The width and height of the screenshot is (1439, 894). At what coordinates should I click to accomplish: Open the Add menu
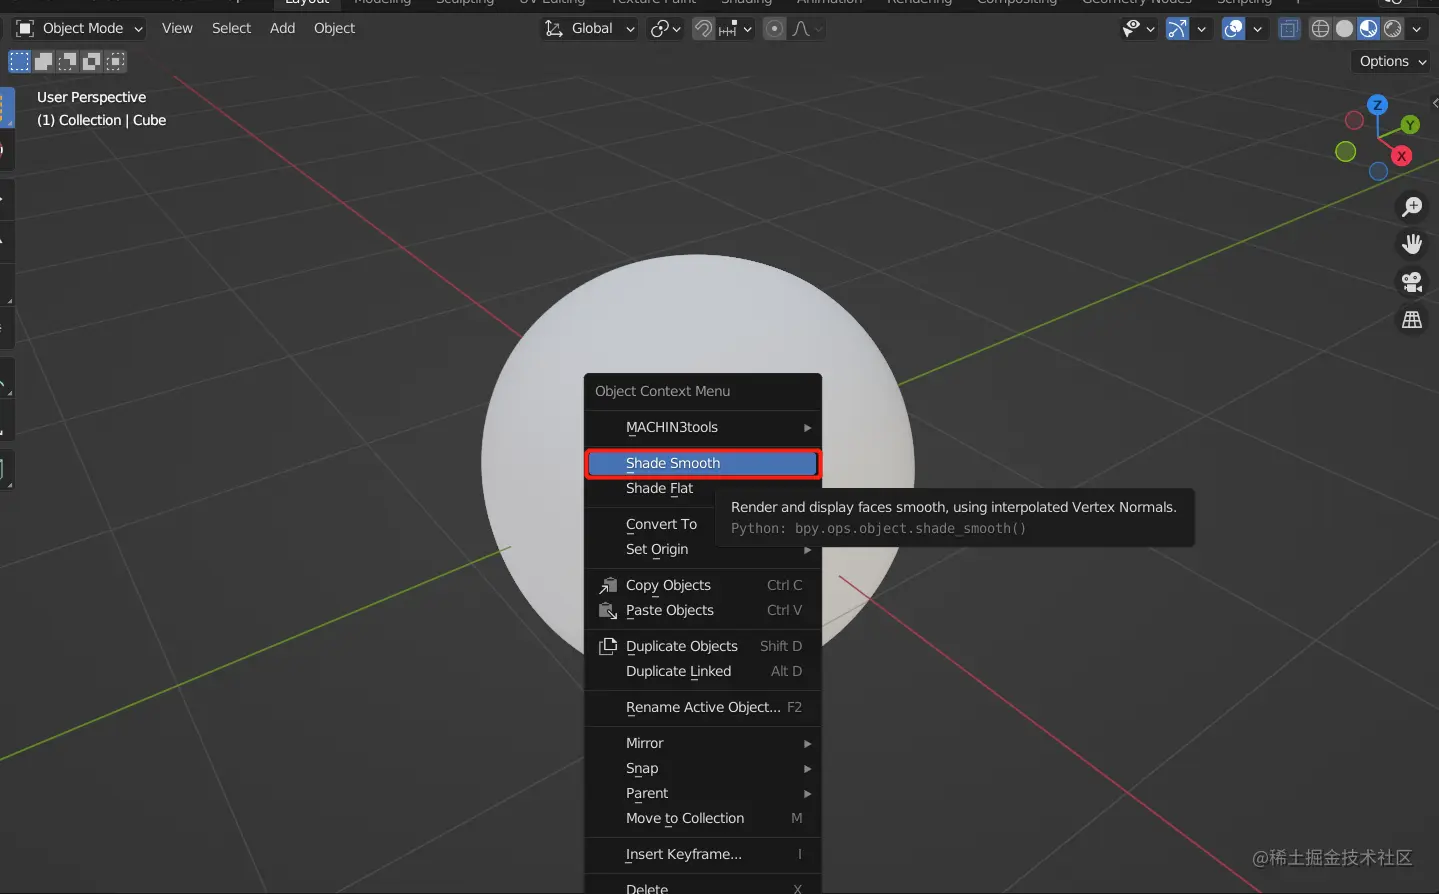(x=282, y=29)
